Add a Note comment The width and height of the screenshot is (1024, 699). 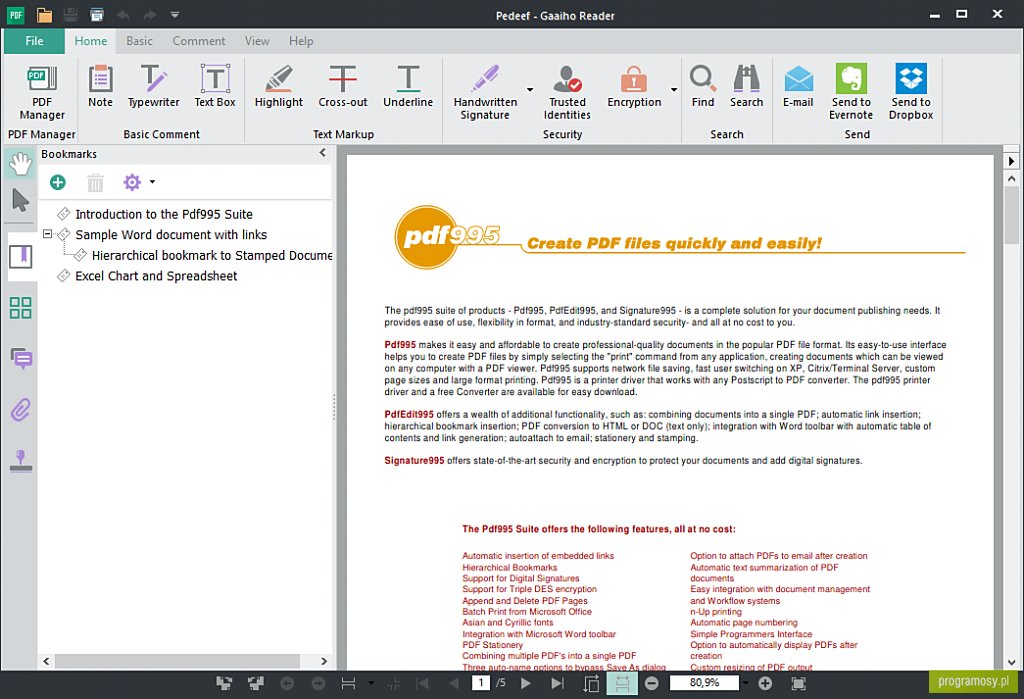point(100,86)
